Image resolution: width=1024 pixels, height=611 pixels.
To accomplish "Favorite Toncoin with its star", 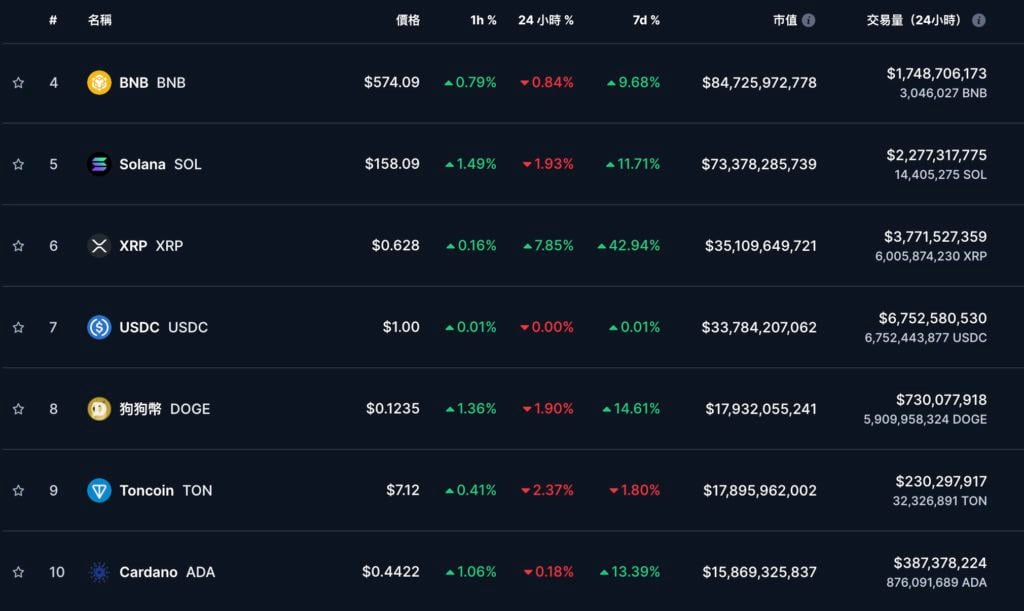I will coord(18,490).
